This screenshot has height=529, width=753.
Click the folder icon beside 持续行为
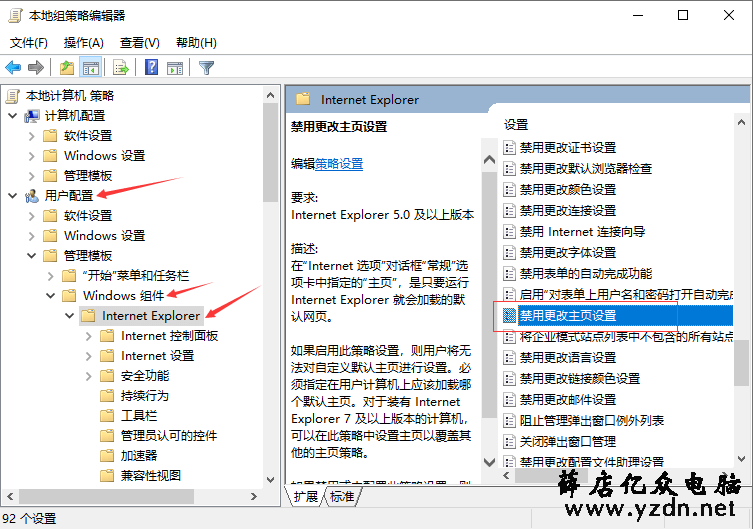(x=107, y=396)
